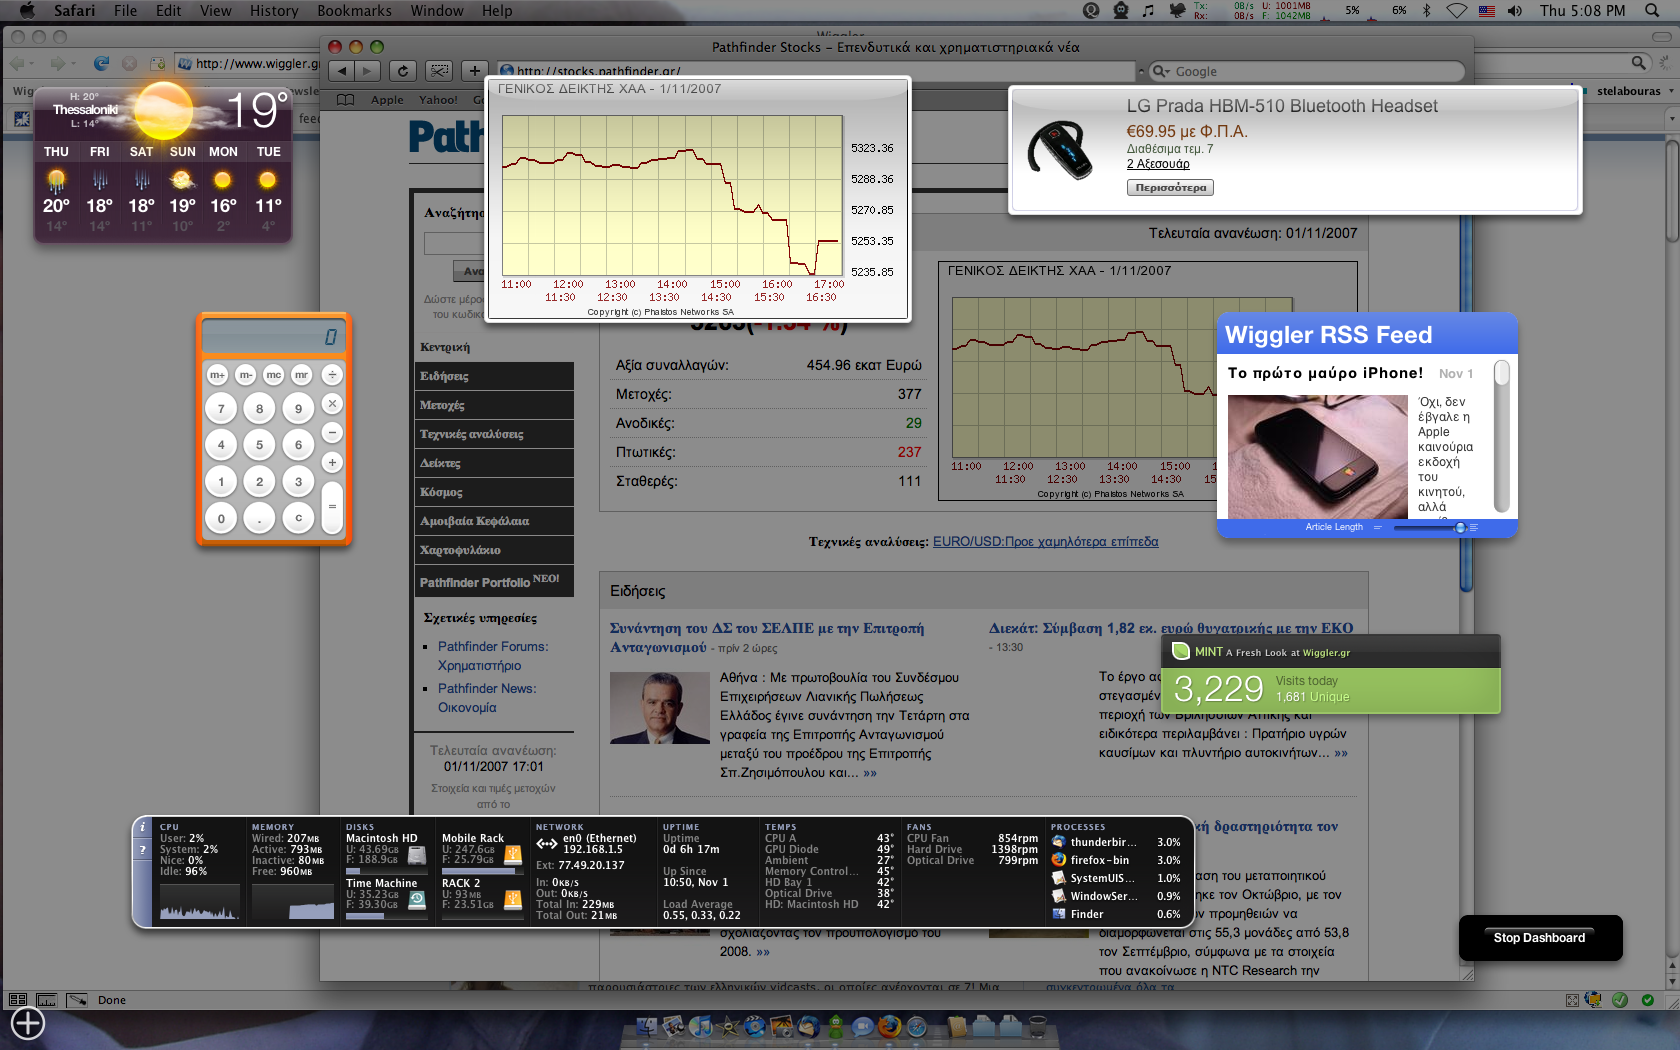Open Finder from the Dock
Screen dimensions: 1680x1050
[647, 1027]
